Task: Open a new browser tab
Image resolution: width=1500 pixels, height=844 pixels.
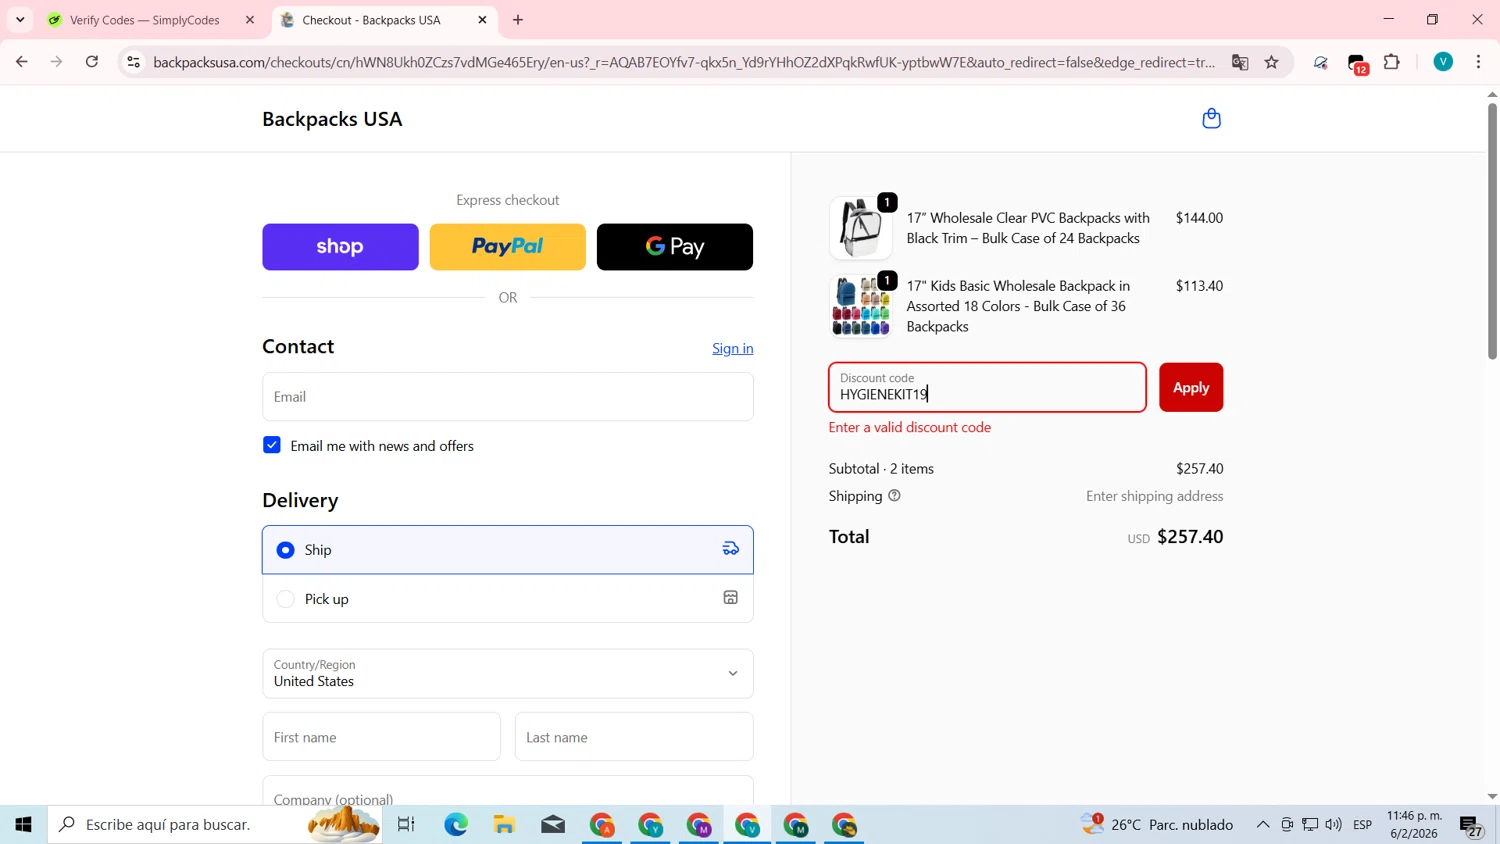Action: (x=518, y=20)
